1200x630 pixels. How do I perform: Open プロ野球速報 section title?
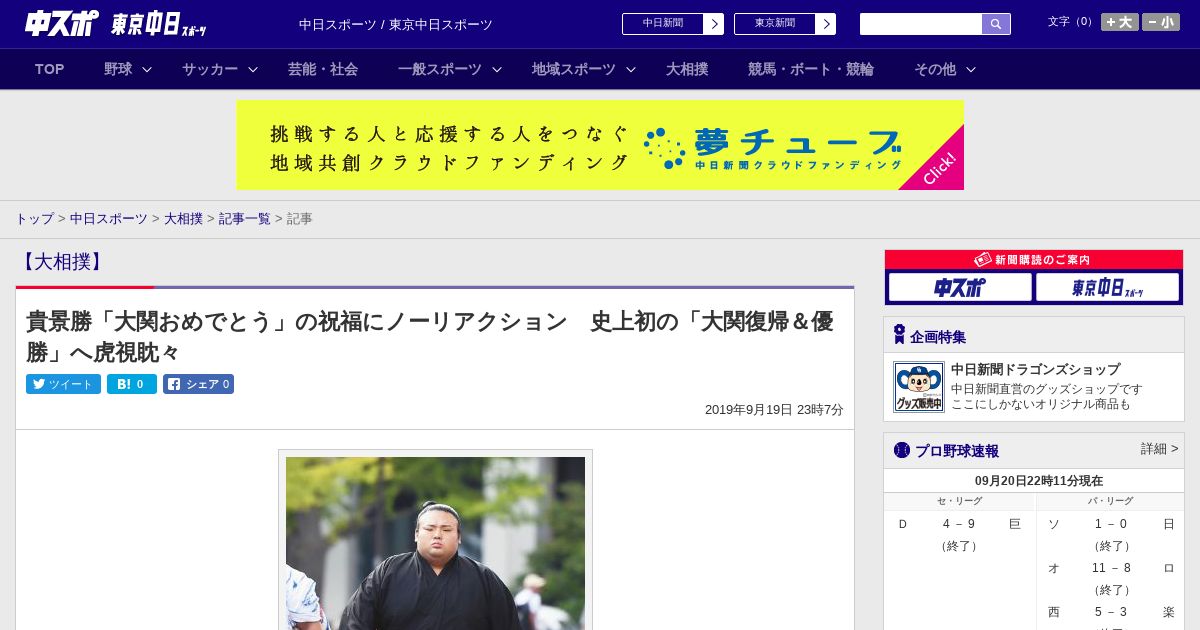[957, 451]
